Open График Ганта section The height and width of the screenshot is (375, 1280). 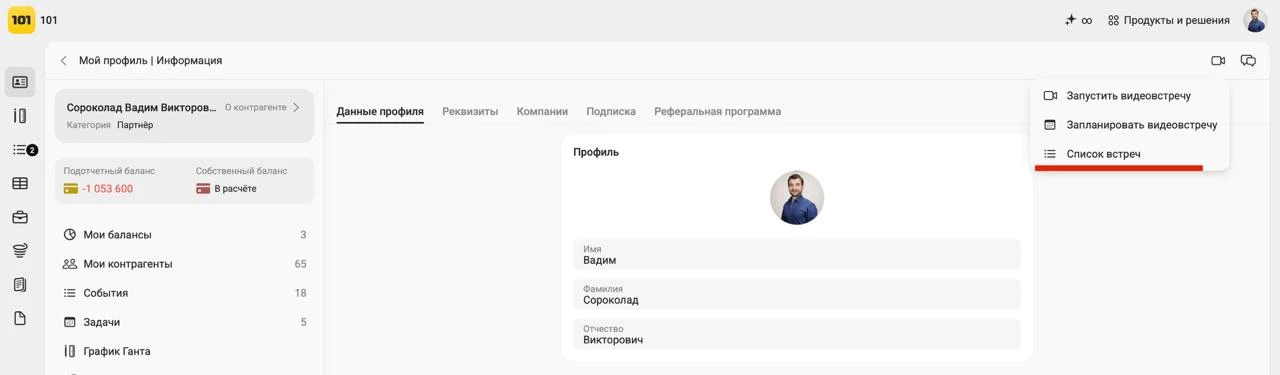pos(184,351)
